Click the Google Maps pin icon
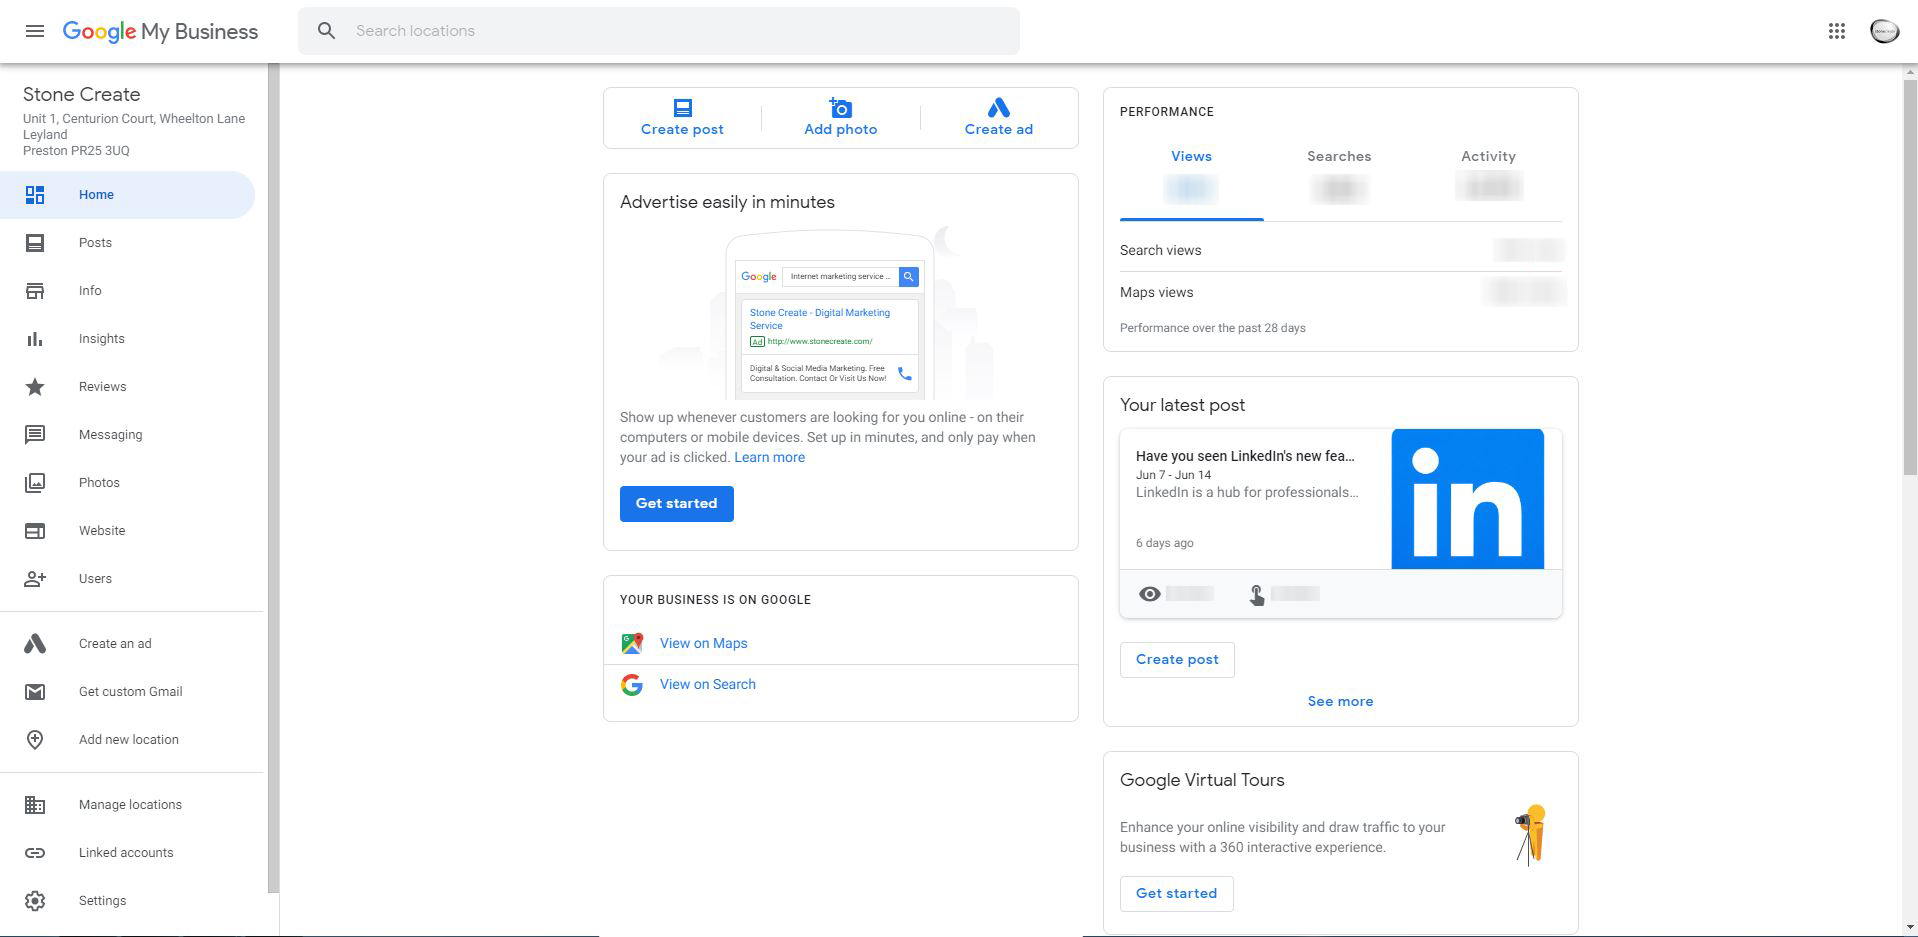Screen dimensions: 1918x937 (632, 643)
